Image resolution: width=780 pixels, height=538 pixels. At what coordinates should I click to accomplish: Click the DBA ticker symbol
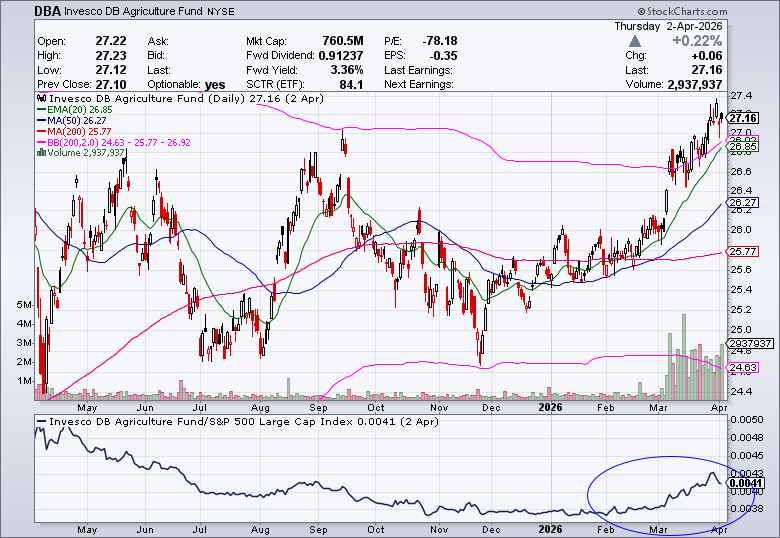(47, 11)
